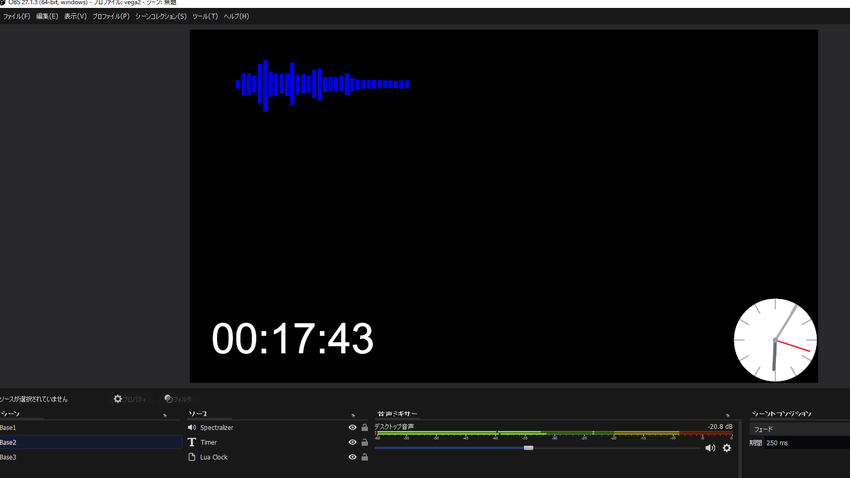Toggle the lock on Spectralizer source

pyautogui.click(x=365, y=428)
